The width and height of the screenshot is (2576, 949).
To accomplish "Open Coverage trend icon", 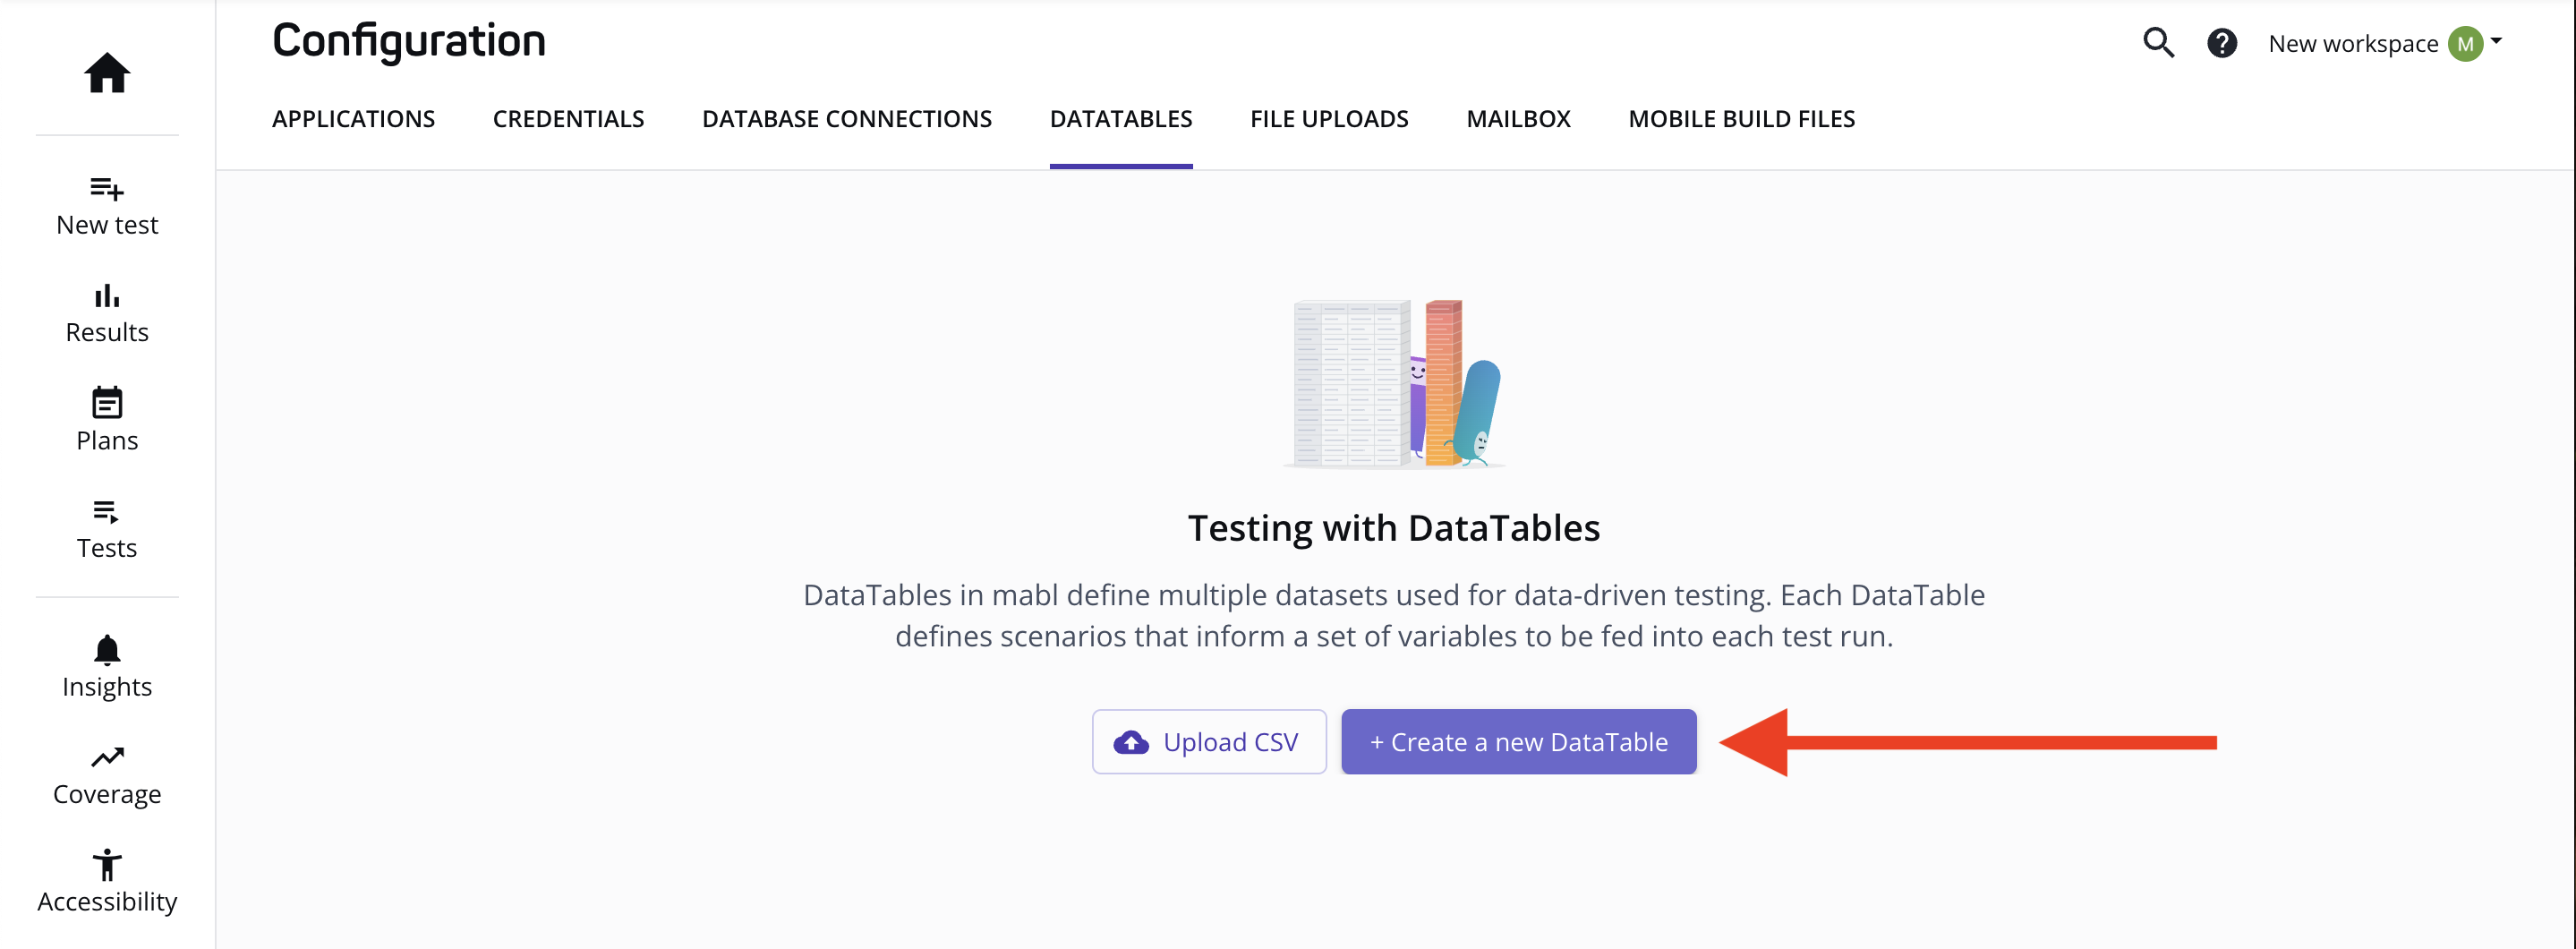I will (x=107, y=758).
